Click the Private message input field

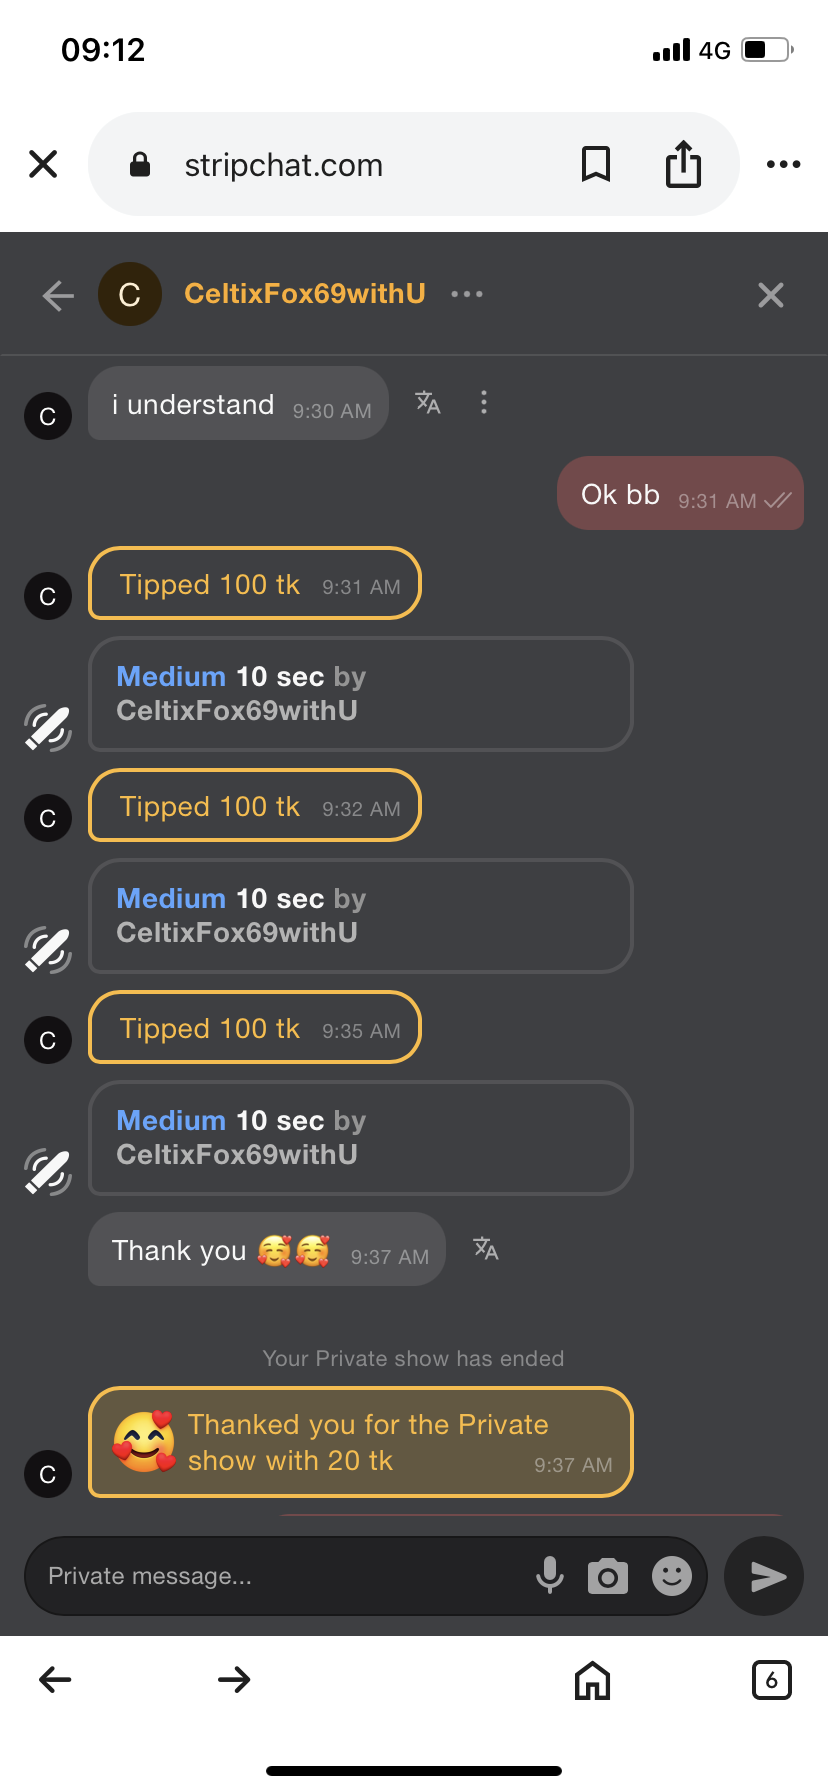280,1576
